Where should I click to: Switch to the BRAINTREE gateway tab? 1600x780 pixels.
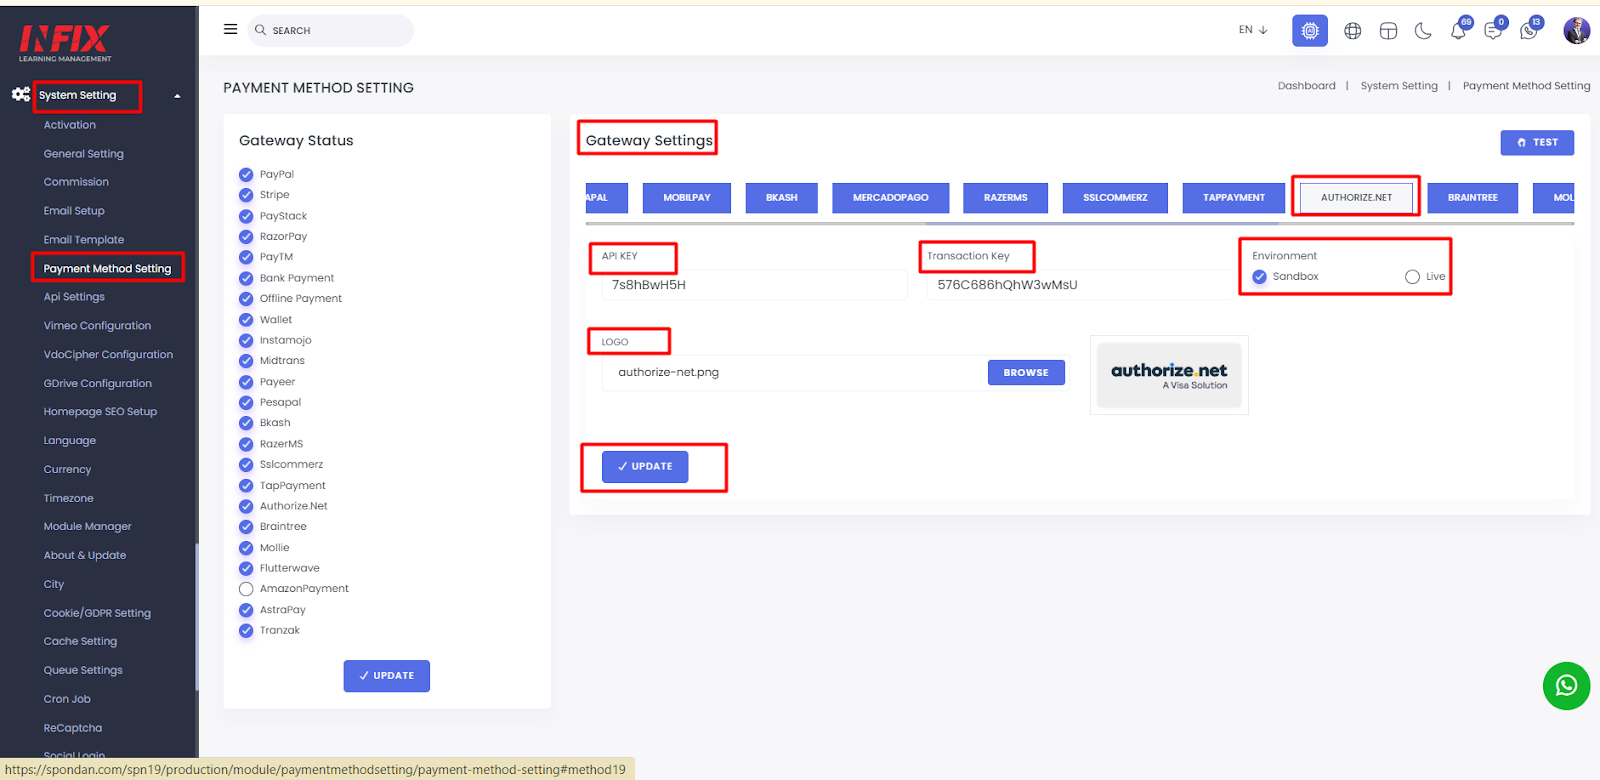[1473, 198]
